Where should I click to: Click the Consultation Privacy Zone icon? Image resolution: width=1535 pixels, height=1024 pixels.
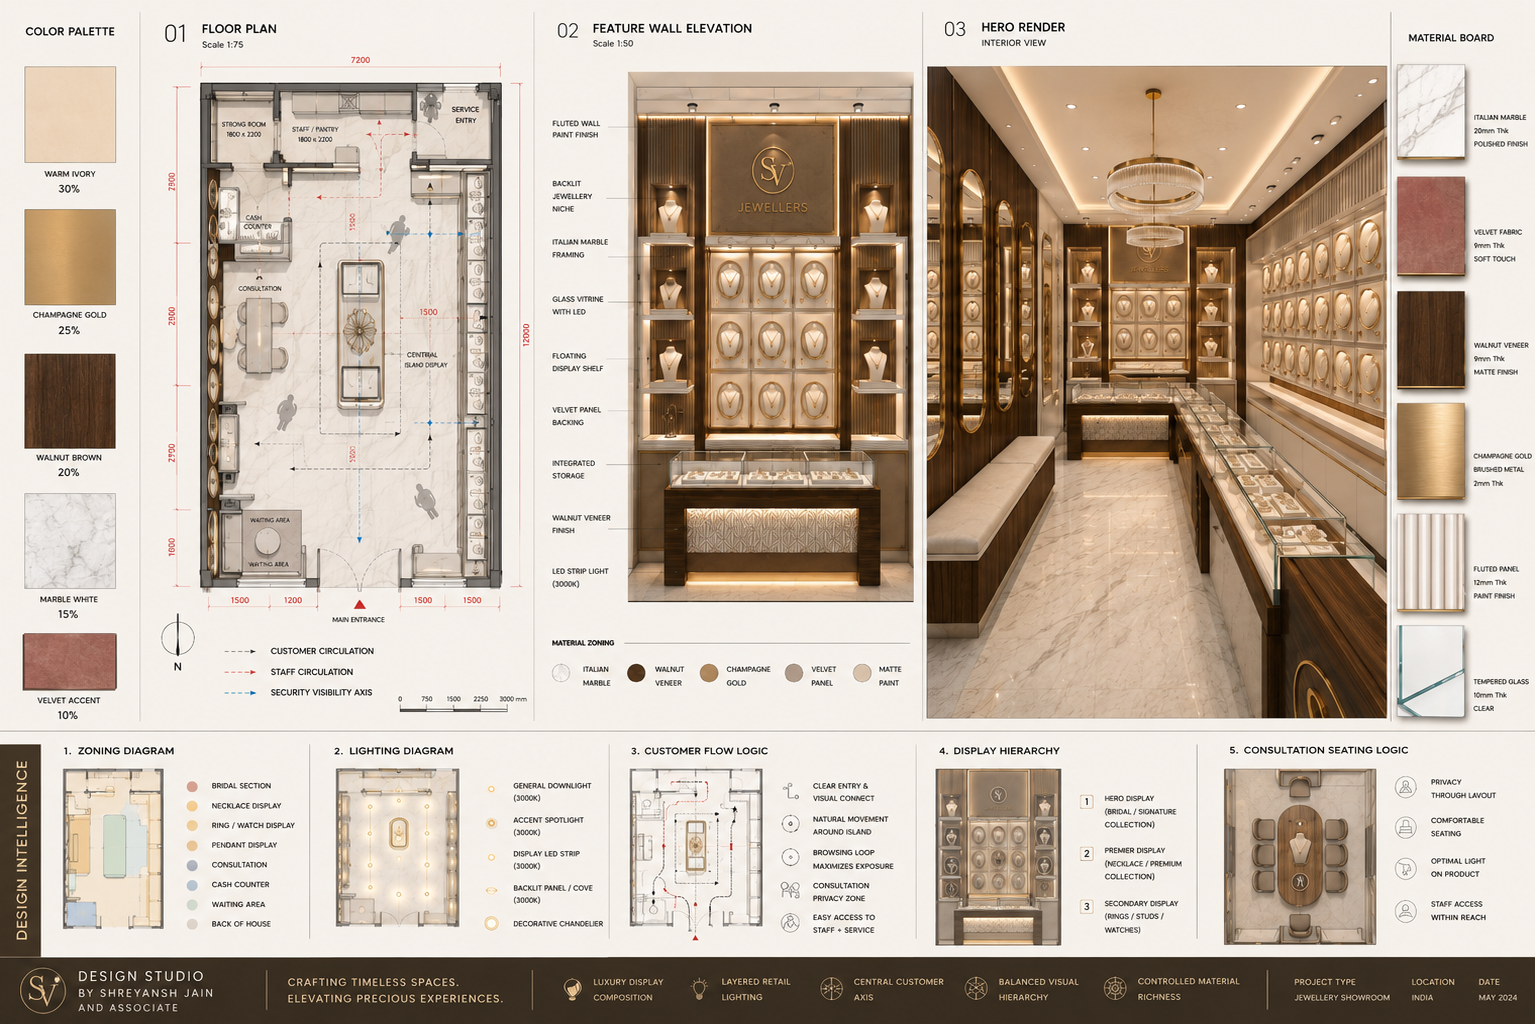(x=790, y=890)
